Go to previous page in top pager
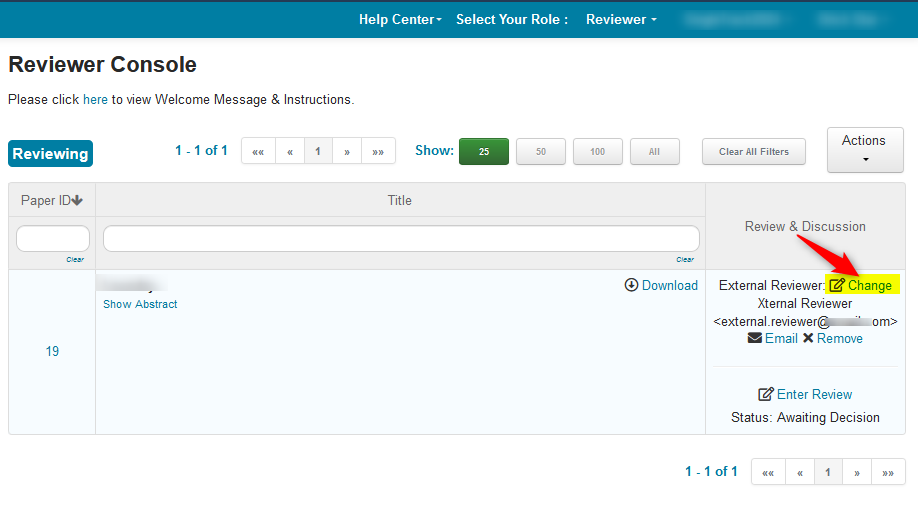This screenshot has height=513, width=918. point(290,151)
